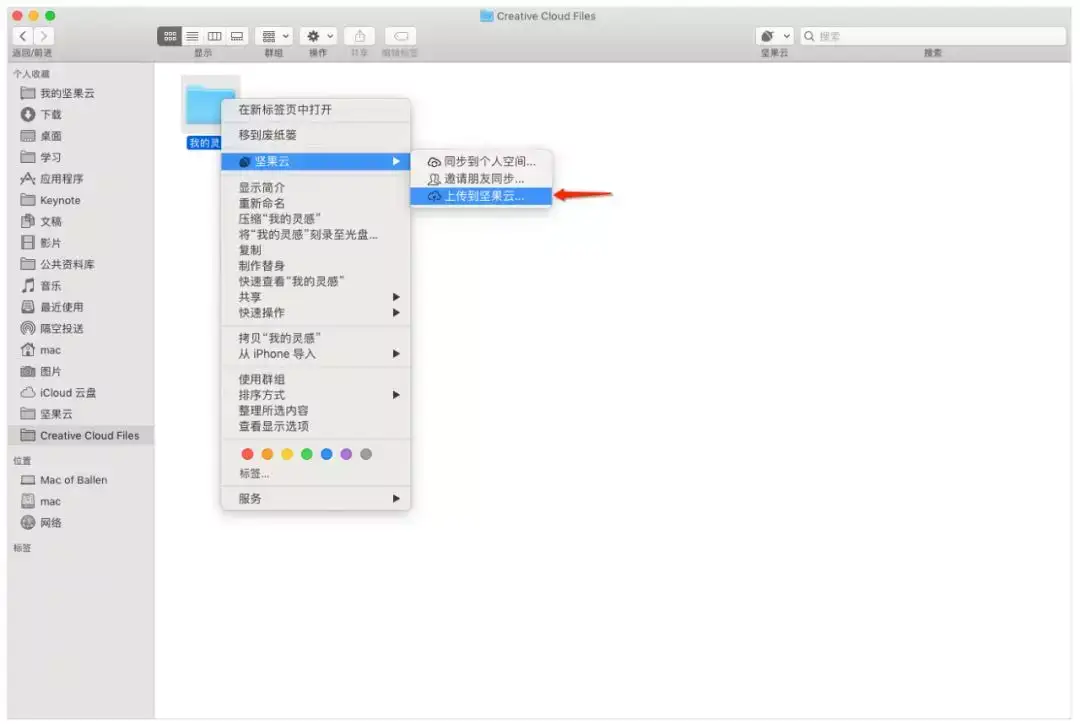Click the share toolbar button
1080x724 pixels.
coord(360,36)
